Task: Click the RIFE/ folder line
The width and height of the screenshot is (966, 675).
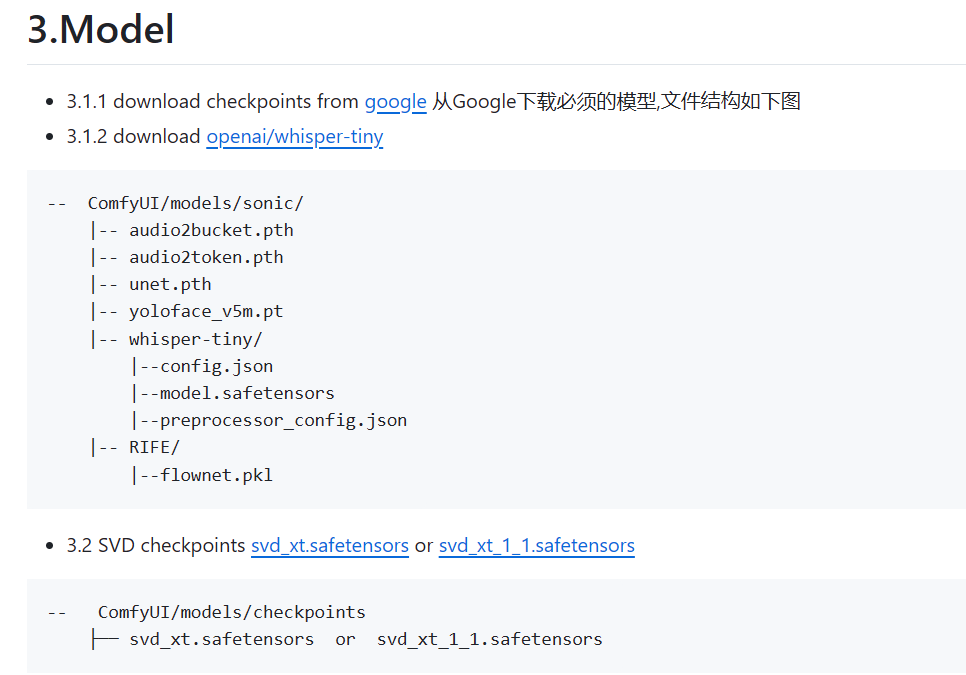Action: (x=154, y=447)
